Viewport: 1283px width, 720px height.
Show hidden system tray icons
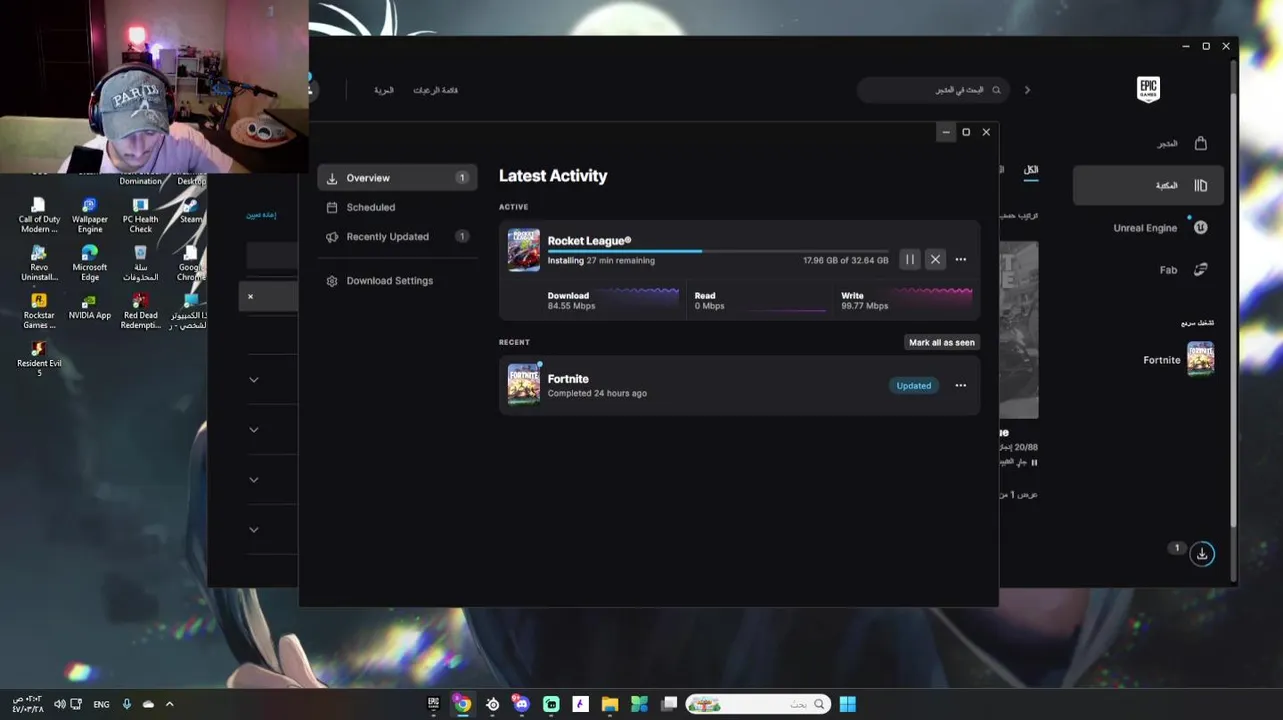tap(169, 704)
